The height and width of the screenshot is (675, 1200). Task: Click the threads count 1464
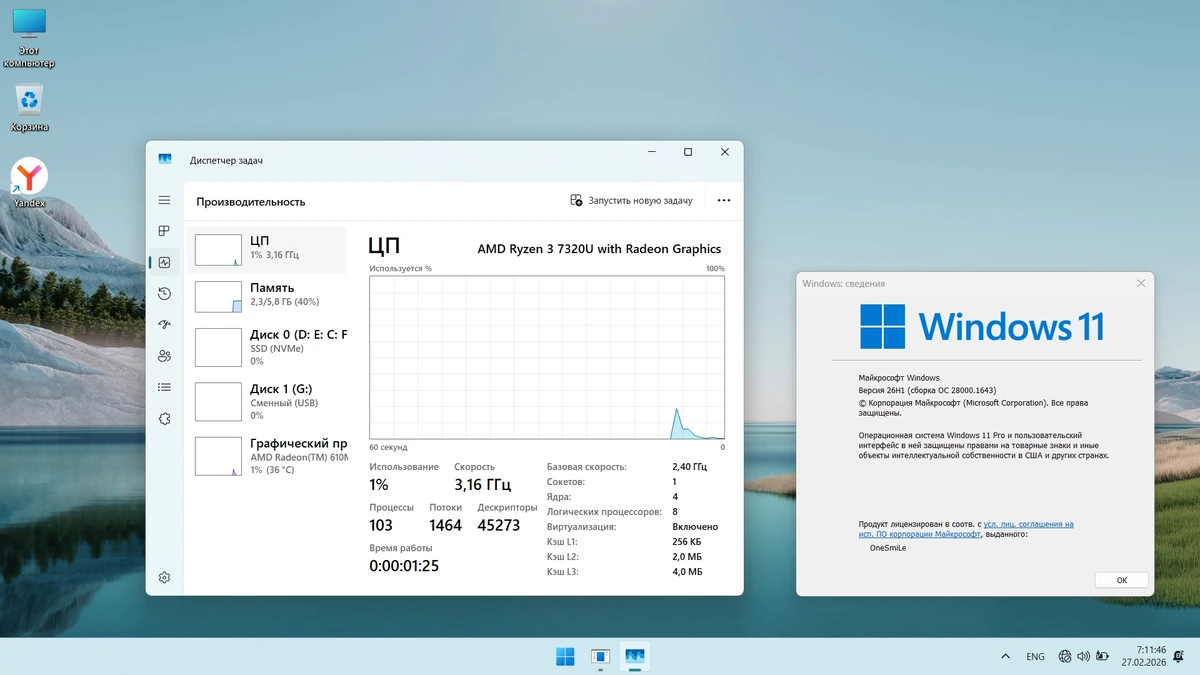click(x=446, y=525)
